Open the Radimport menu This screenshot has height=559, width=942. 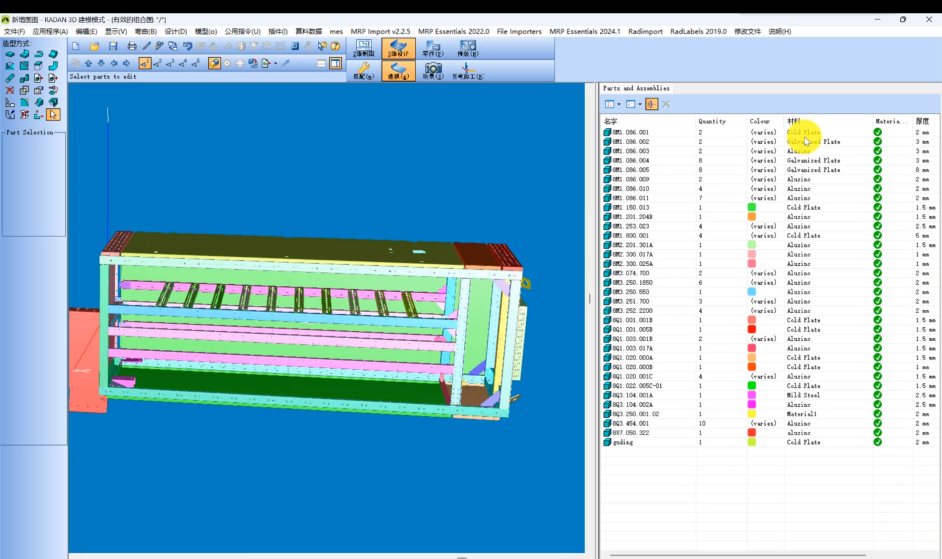point(645,31)
